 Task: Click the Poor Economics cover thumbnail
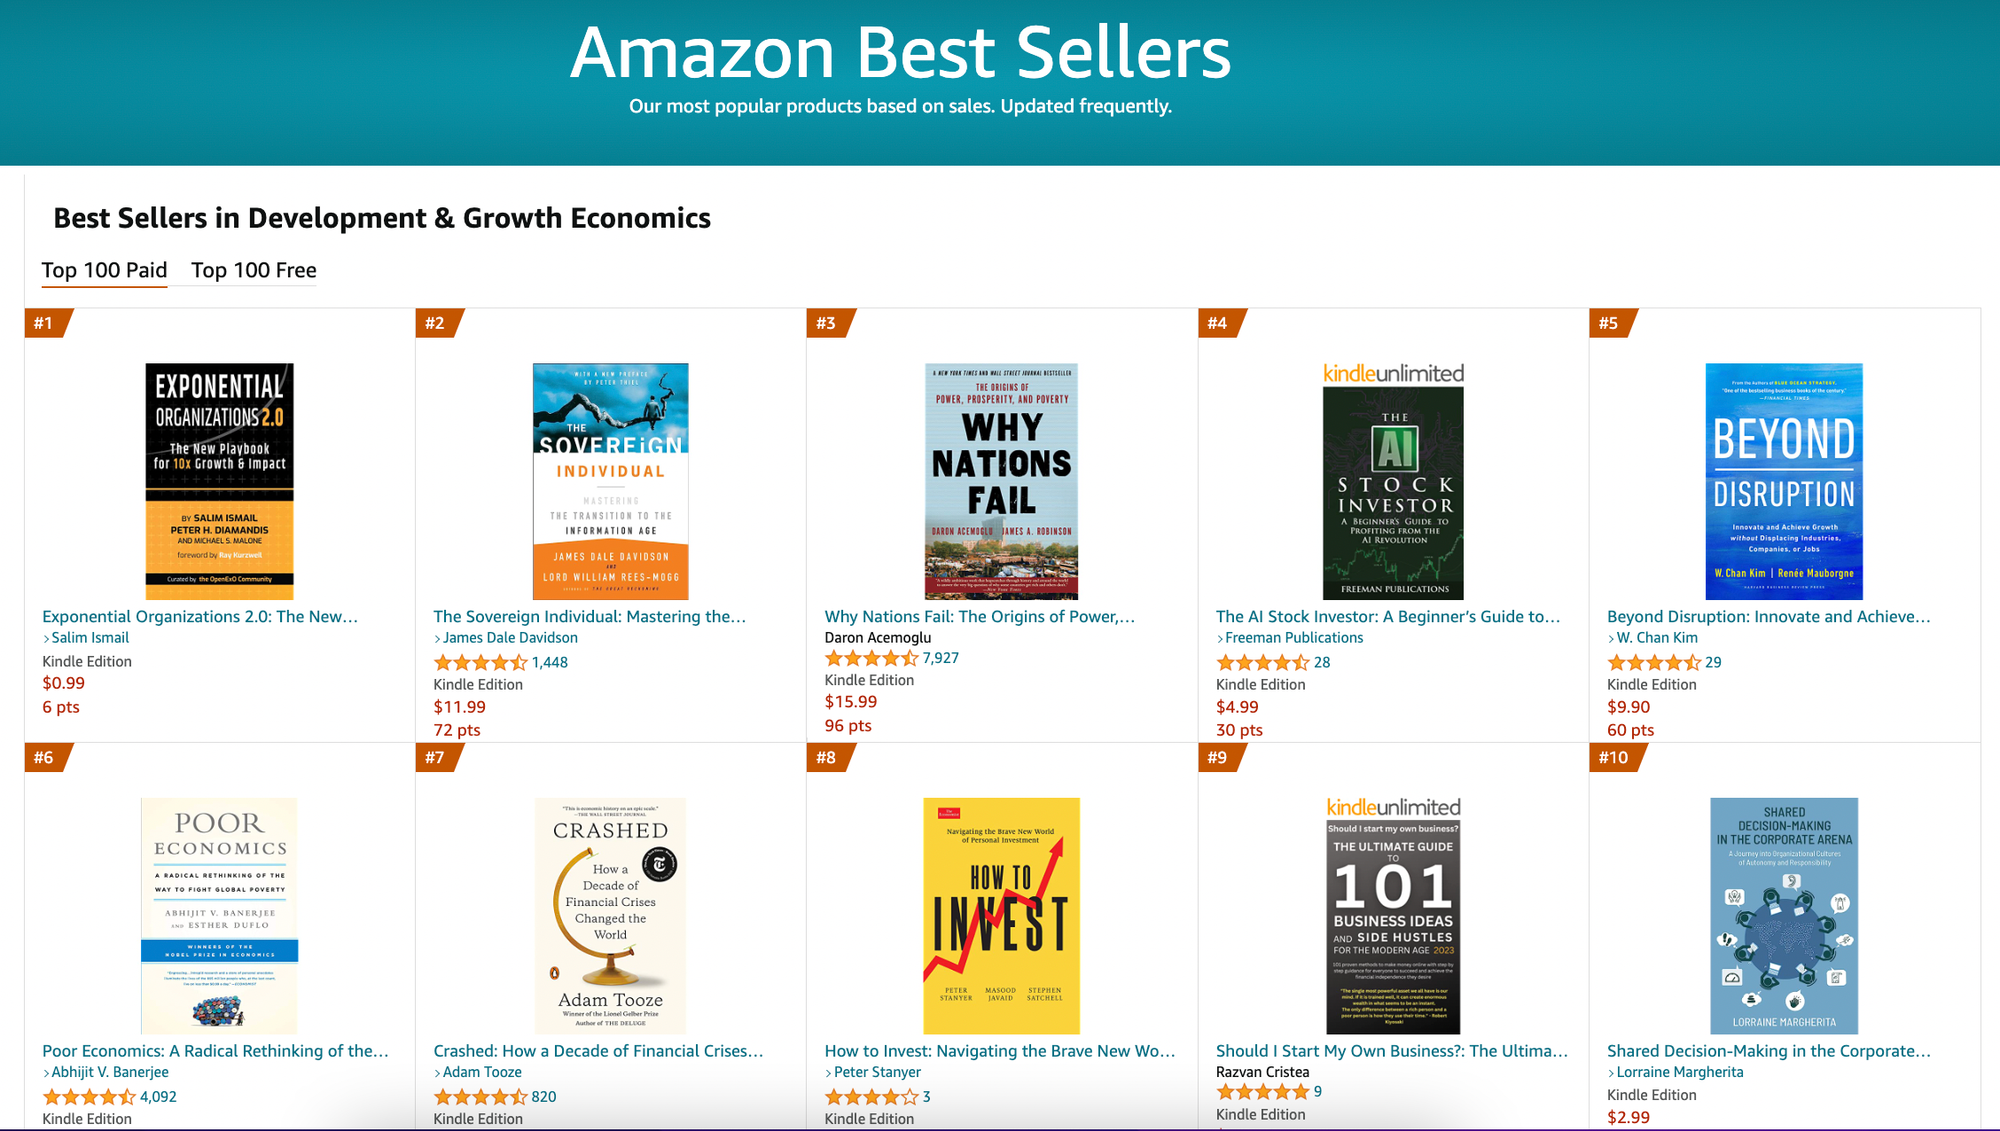pos(220,915)
